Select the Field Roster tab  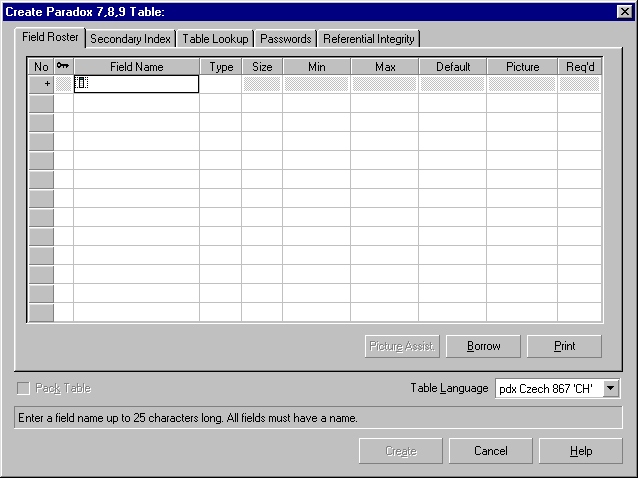pyautogui.click(x=50, y=37)
